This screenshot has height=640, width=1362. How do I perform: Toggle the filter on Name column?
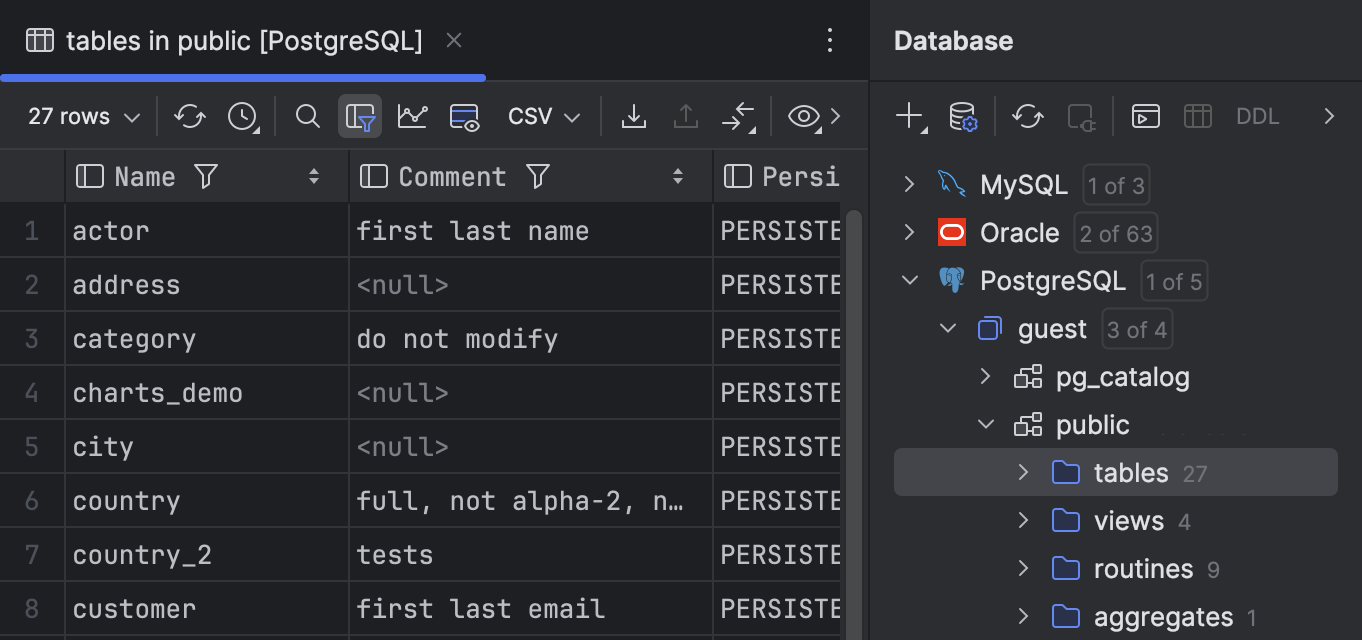[x=205, y=176]
